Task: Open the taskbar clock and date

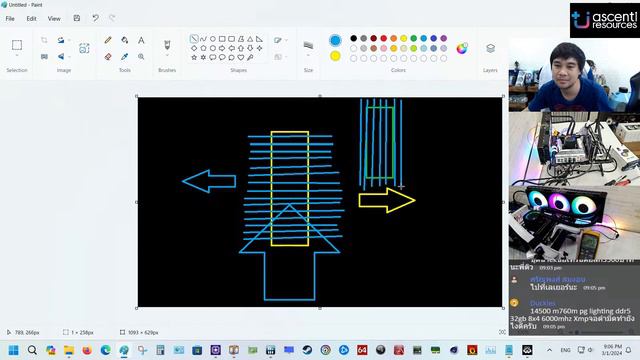Action: tap(611, 350)
